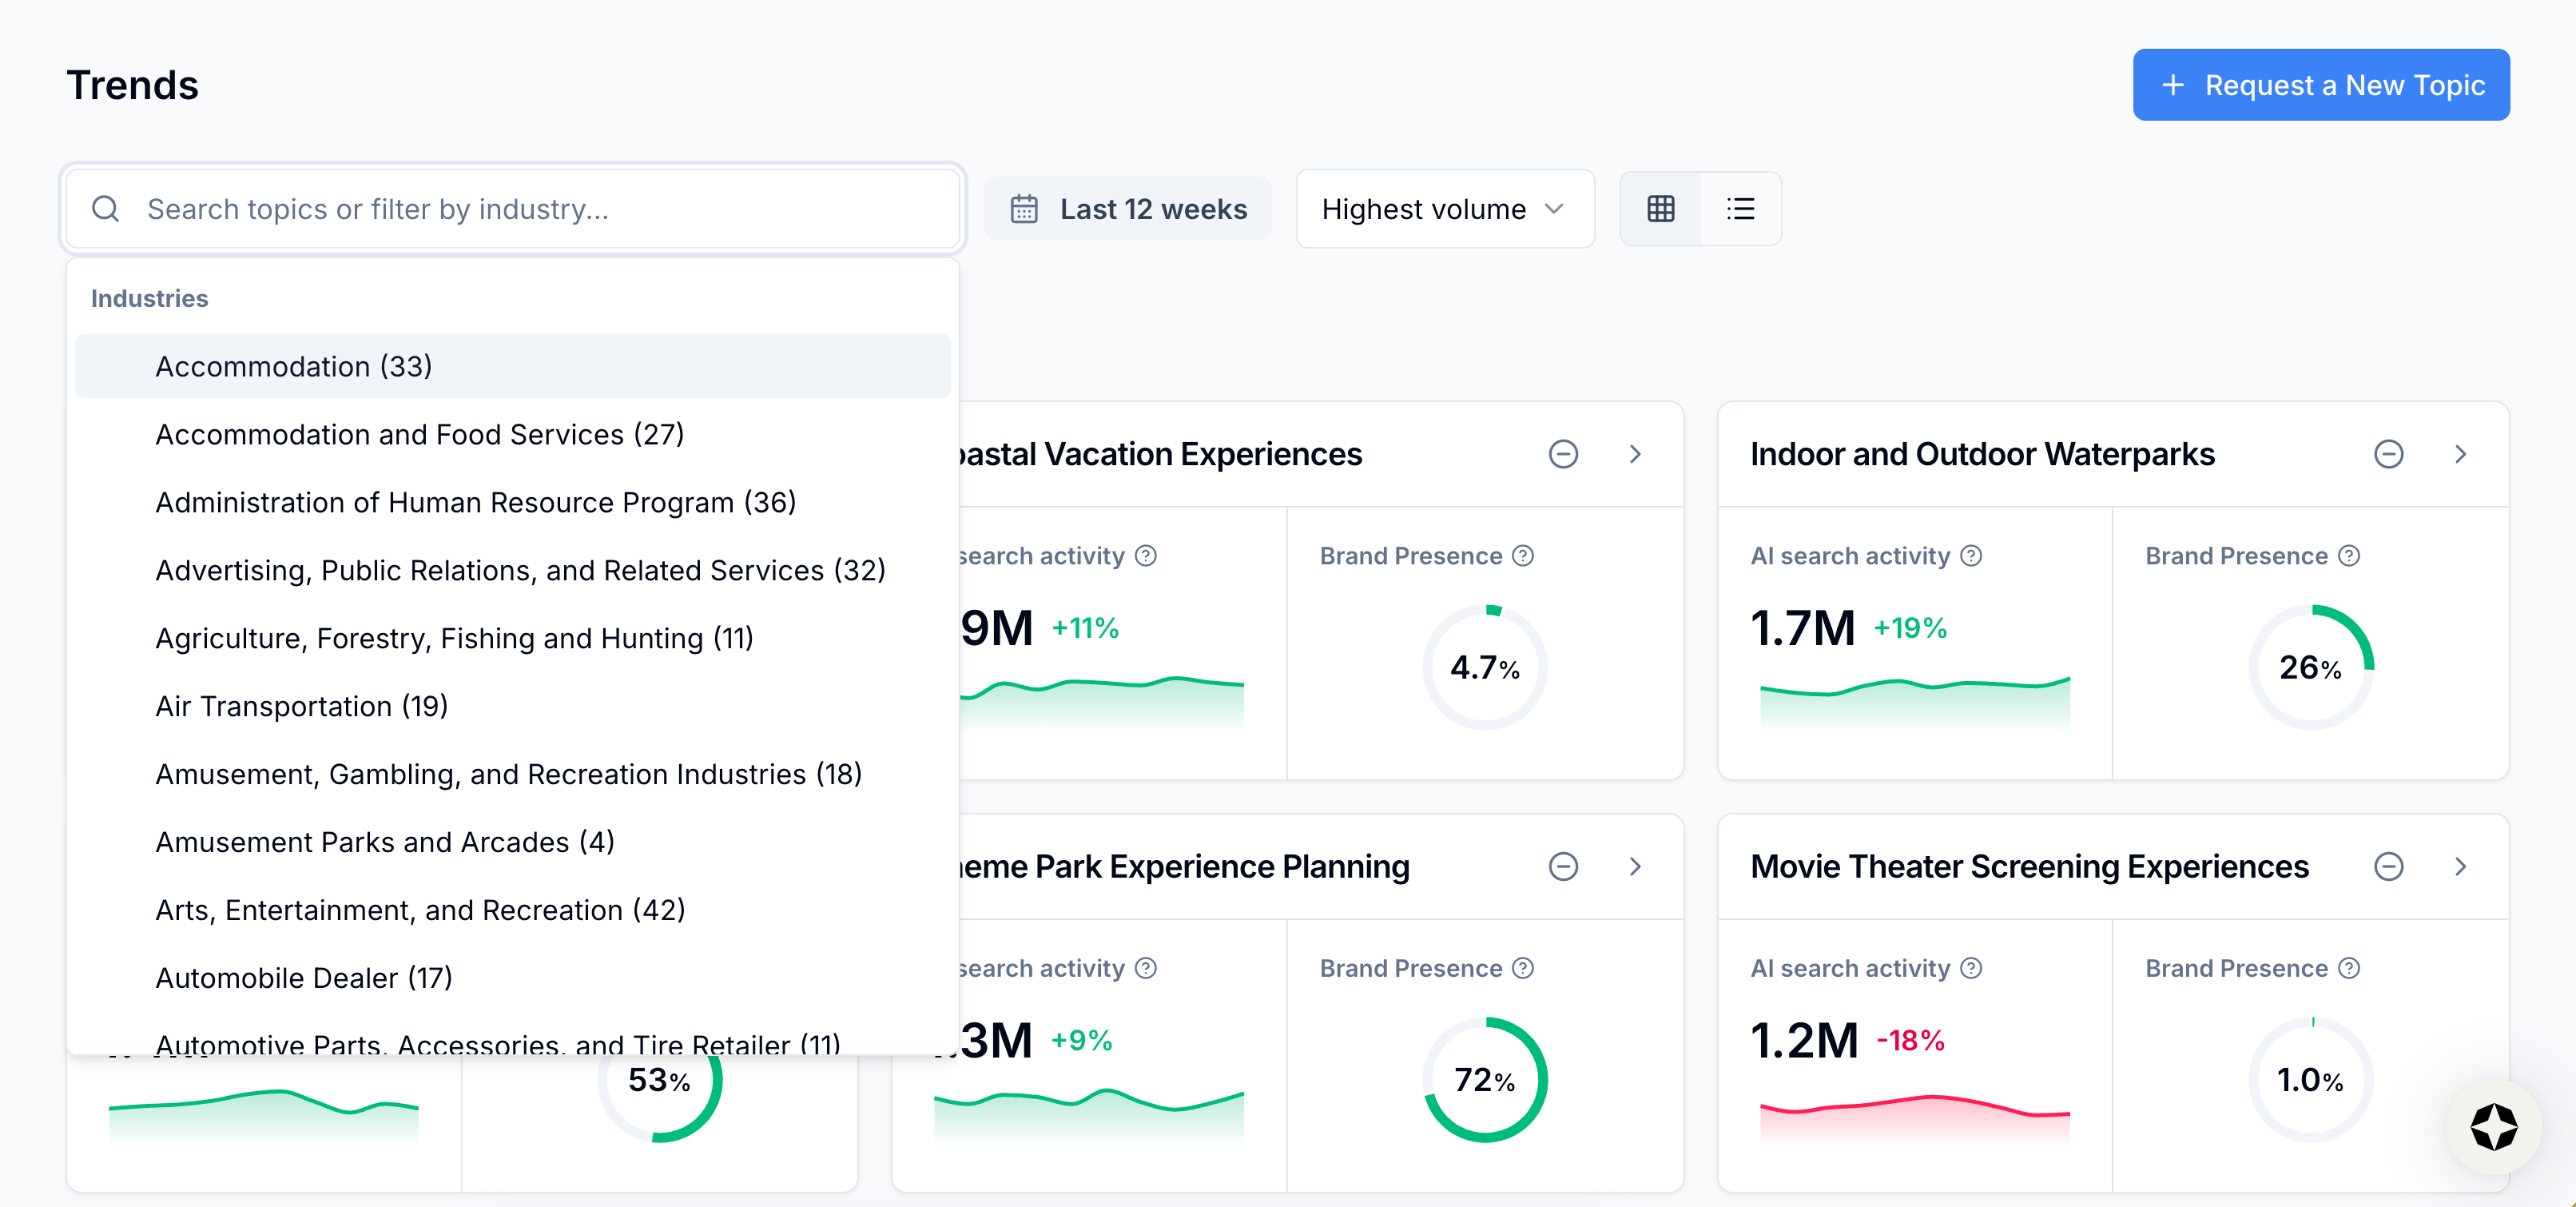2576x1207 pixels.
Task: Remove Indoor and Outdoor Waterparks topic via minus icon
Action: coord(2388,454)
